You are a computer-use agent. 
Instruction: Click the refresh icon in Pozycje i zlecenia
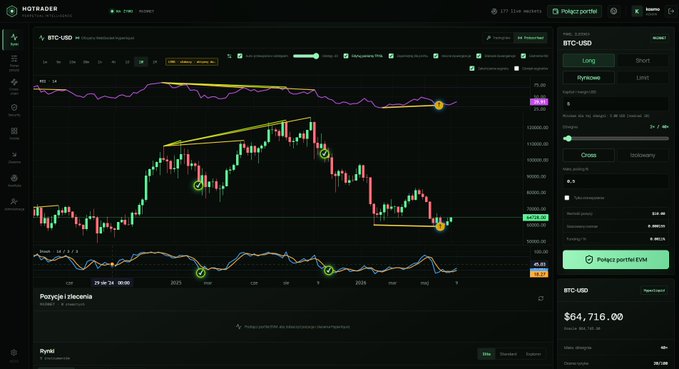click(x=541, y=298)
